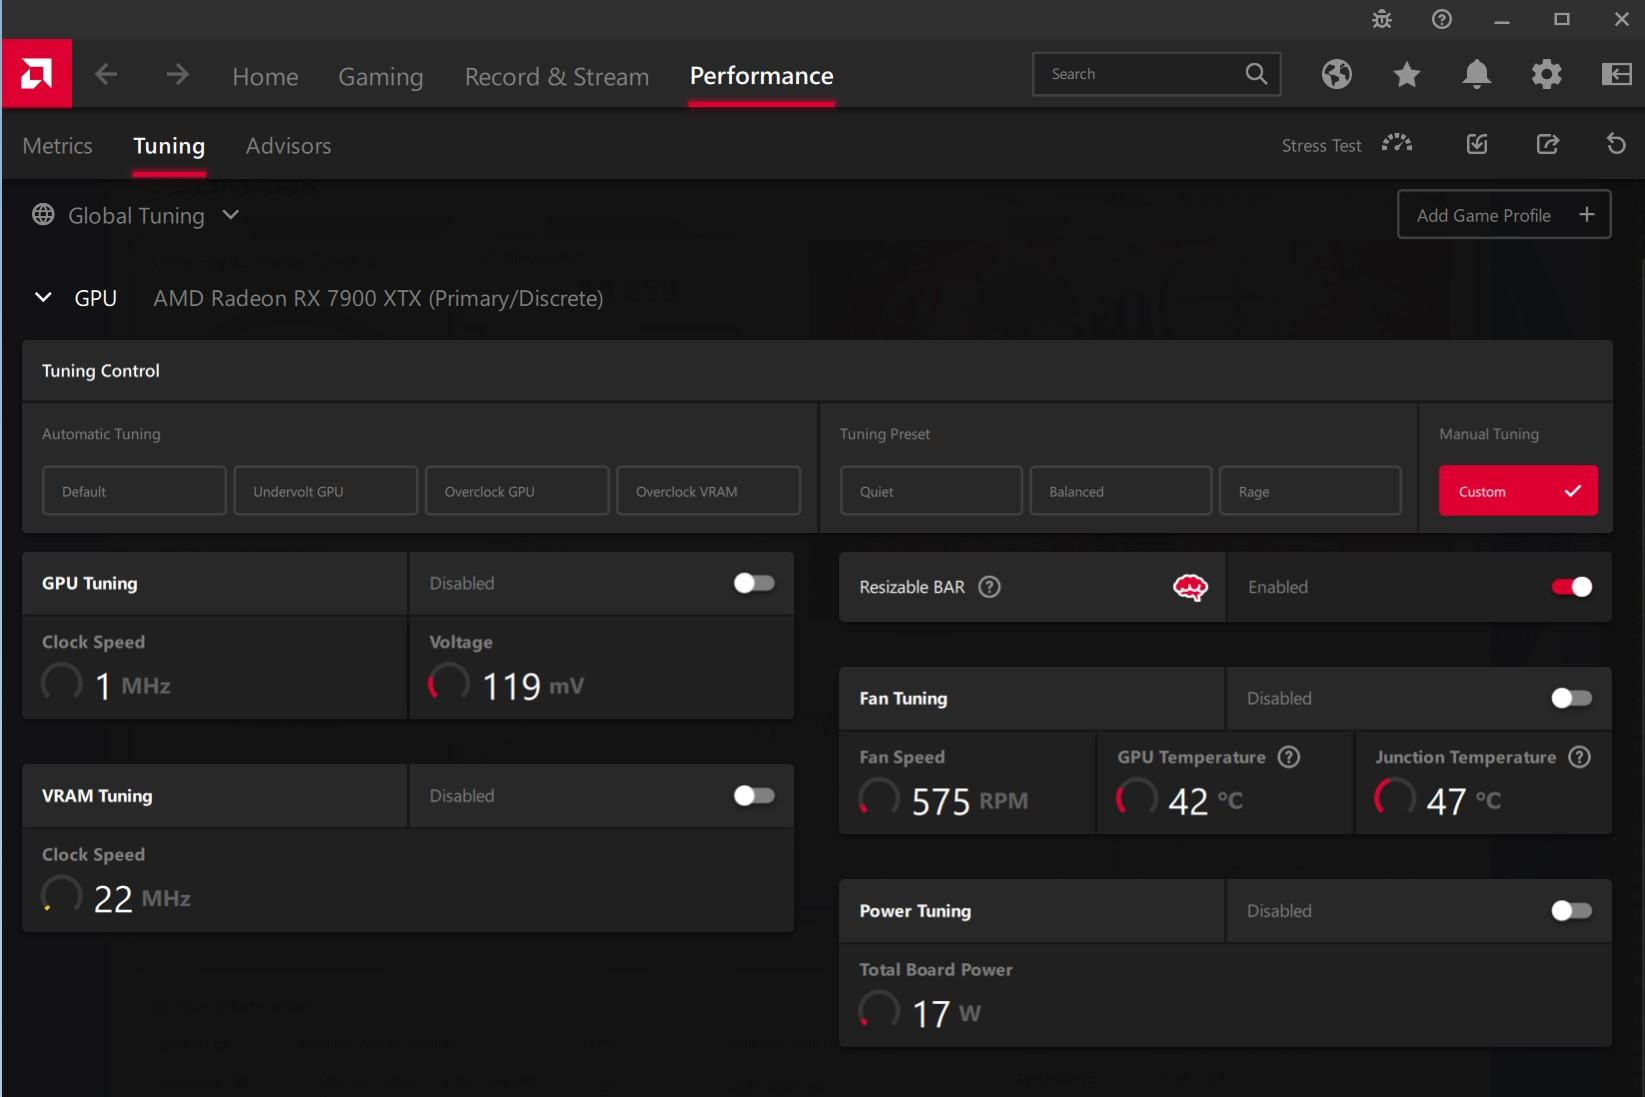Open the Record & Stream tab
Image resolution: width=1645 pixels, height=1097 pixels.
click(557, 76)
